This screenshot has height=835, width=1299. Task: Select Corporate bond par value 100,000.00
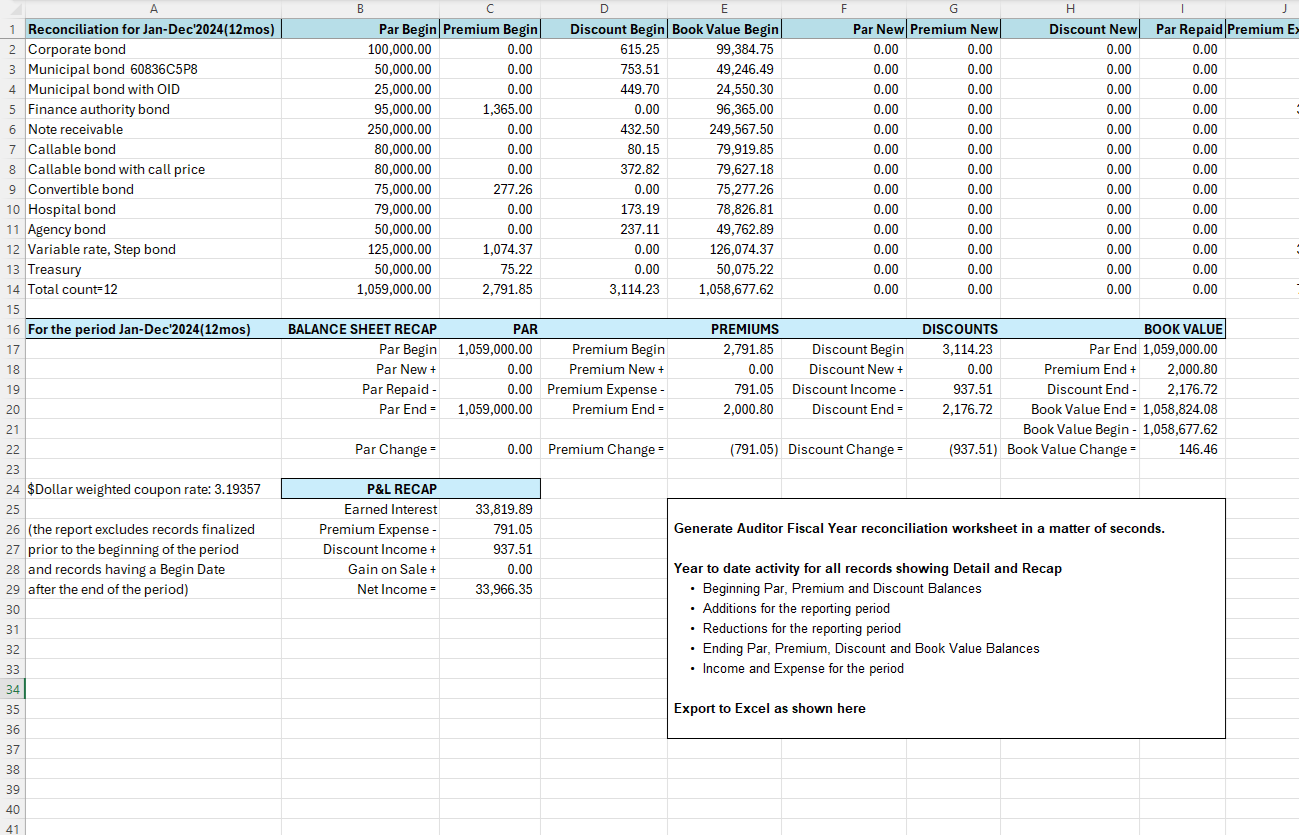coord(361,49)
